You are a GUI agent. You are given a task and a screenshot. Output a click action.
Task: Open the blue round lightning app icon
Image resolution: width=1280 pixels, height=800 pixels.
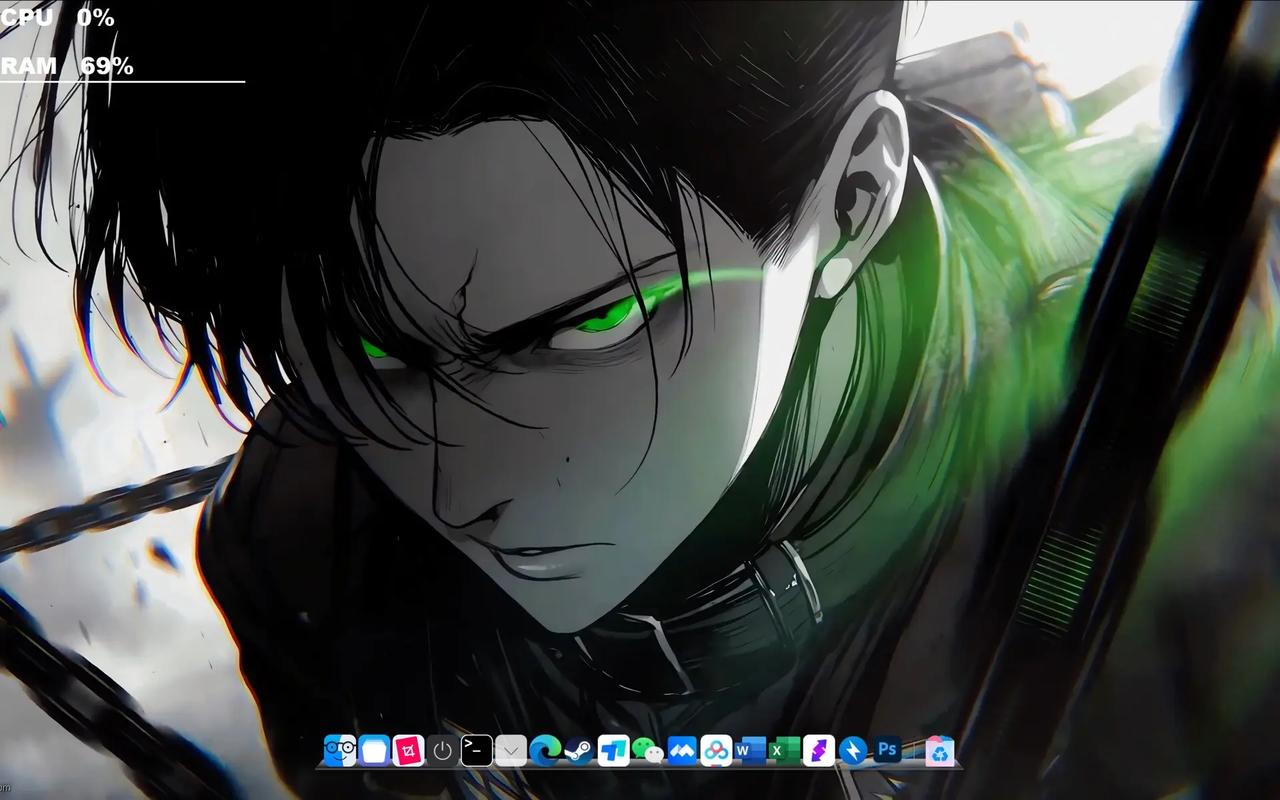click(853, 750)
